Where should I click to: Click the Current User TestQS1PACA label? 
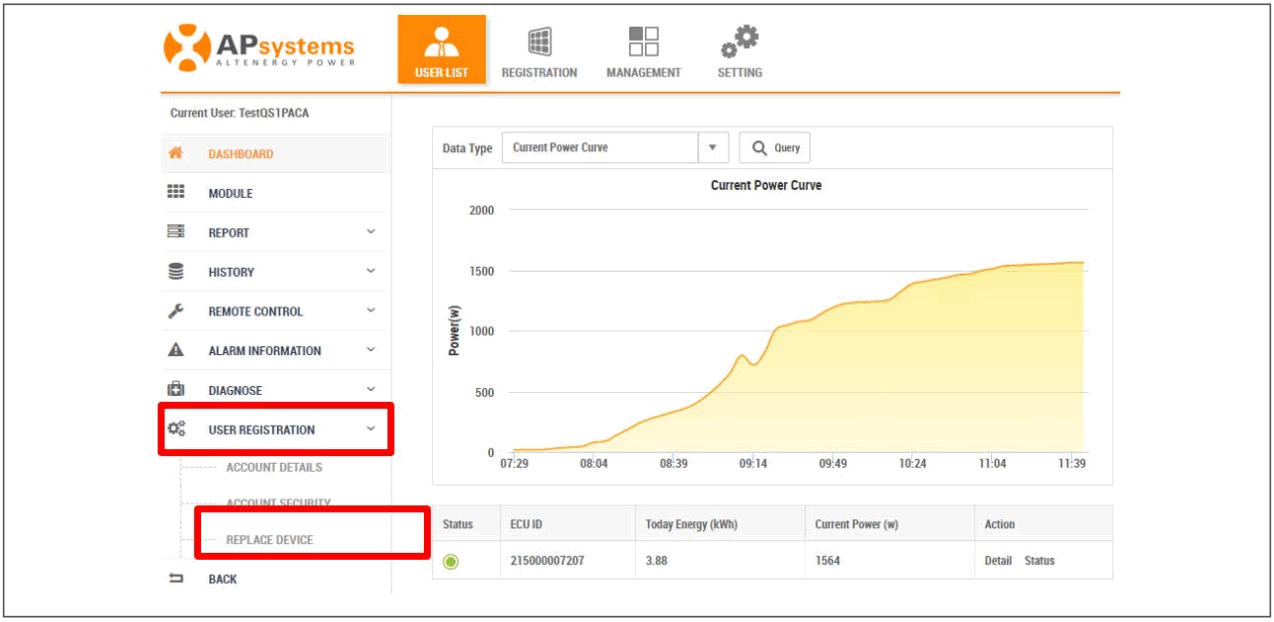[240, 113]
